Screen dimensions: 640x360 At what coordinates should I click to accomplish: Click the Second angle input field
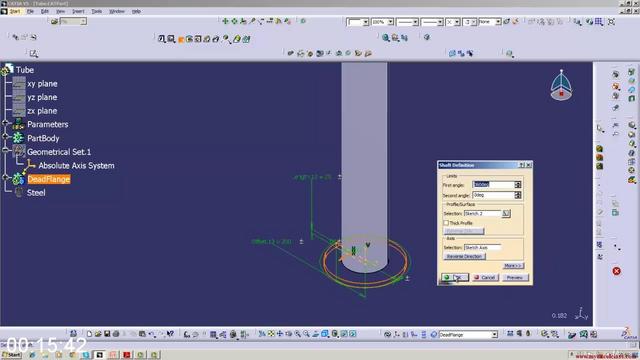[493, 195]
